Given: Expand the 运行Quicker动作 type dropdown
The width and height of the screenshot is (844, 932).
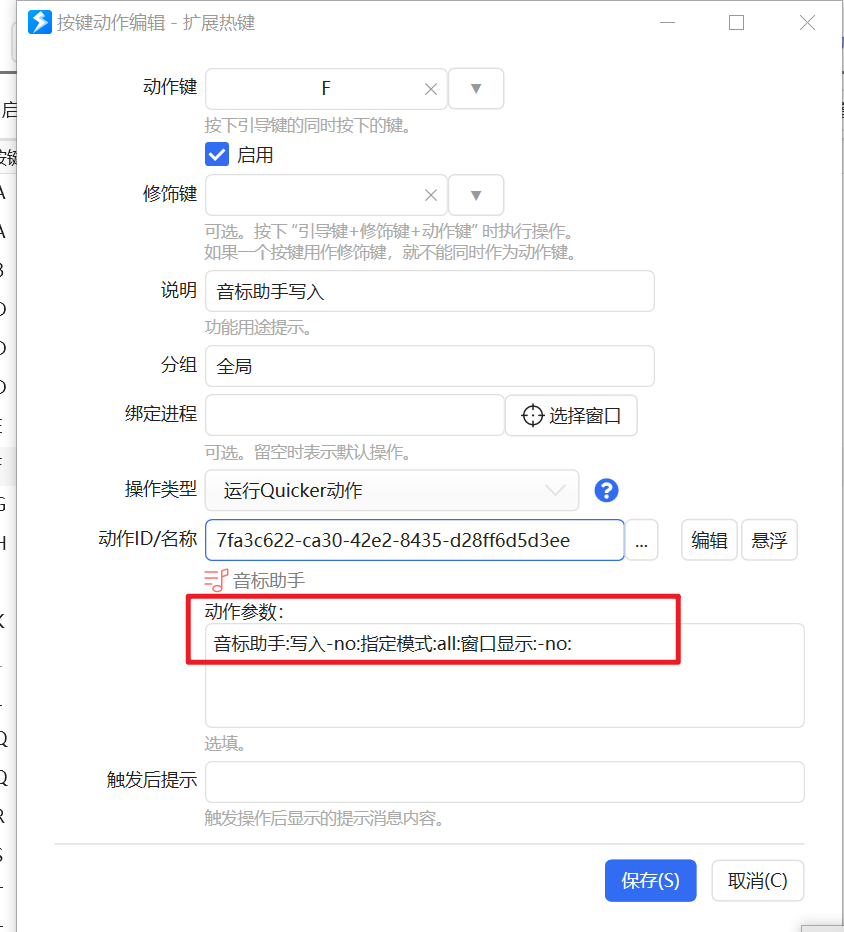Looking at the screenshot, I should point(392,490).
